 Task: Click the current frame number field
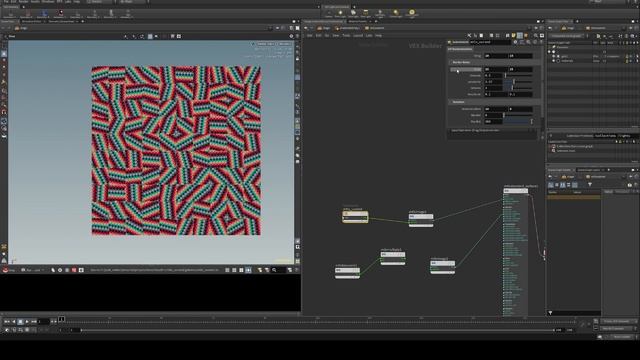coord(44,322)
